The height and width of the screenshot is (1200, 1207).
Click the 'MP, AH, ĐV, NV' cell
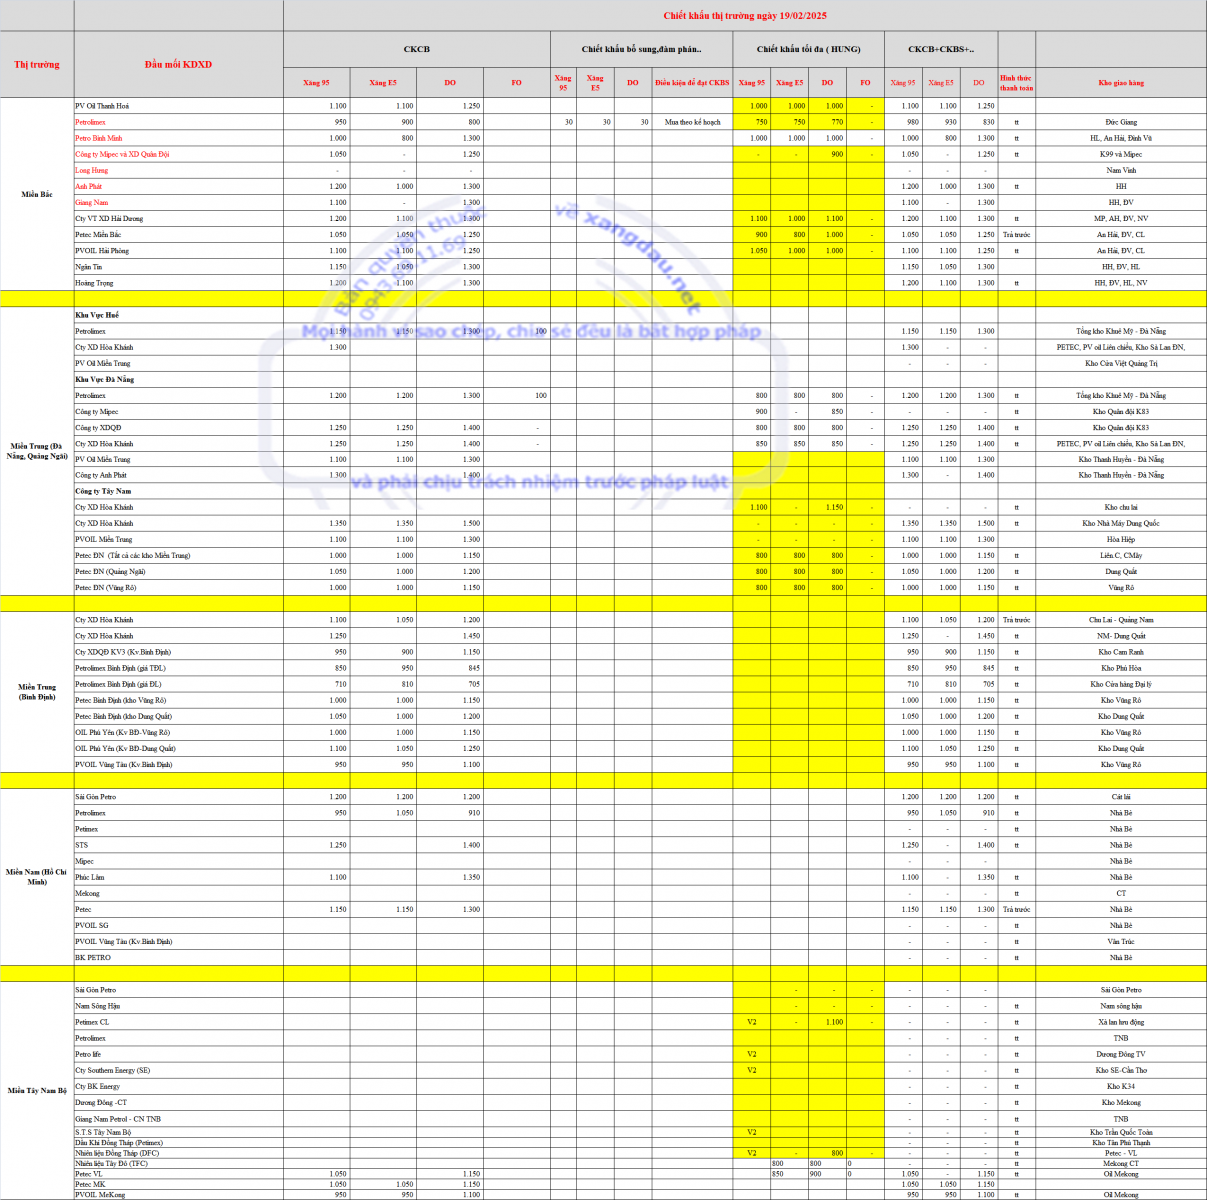point(1121,218)
